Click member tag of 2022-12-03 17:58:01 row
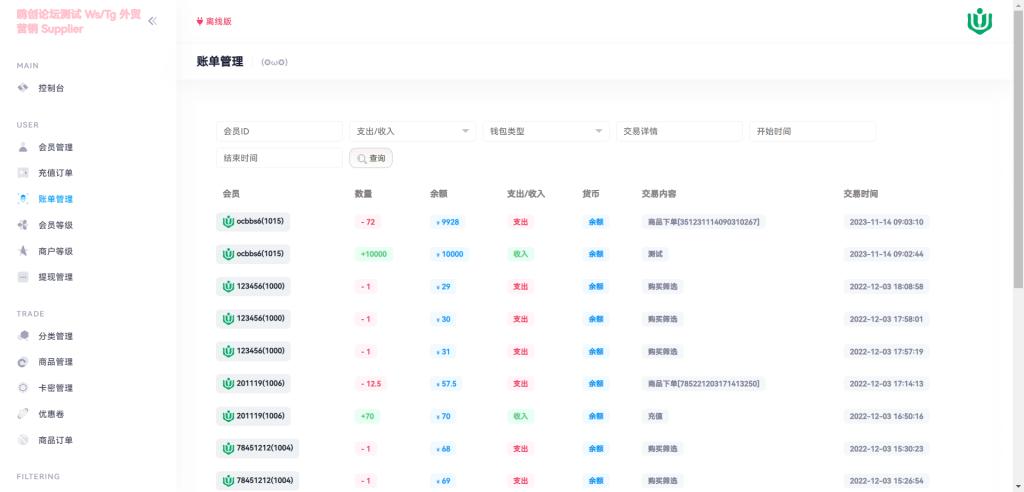The image size is (1024, 492). tap(253, 318)
